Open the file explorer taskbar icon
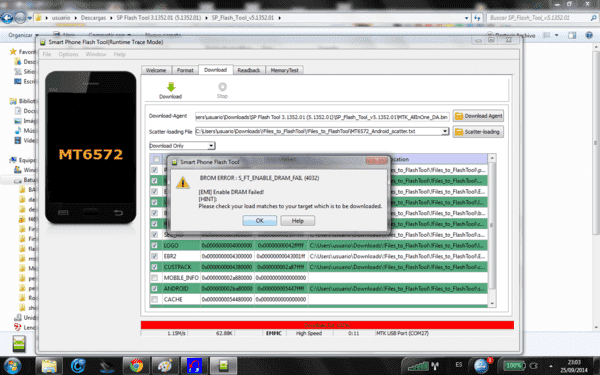The width and height of the screenshot is (600, 375). click(x=49, y=366)
